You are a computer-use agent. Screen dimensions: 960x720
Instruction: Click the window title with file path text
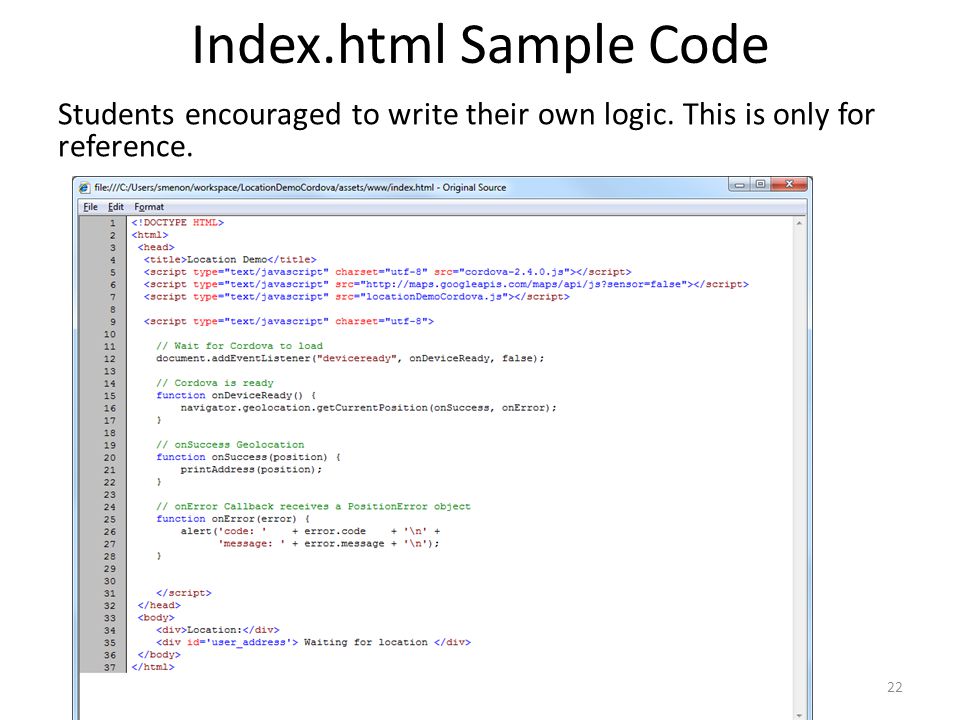(300, 187)
